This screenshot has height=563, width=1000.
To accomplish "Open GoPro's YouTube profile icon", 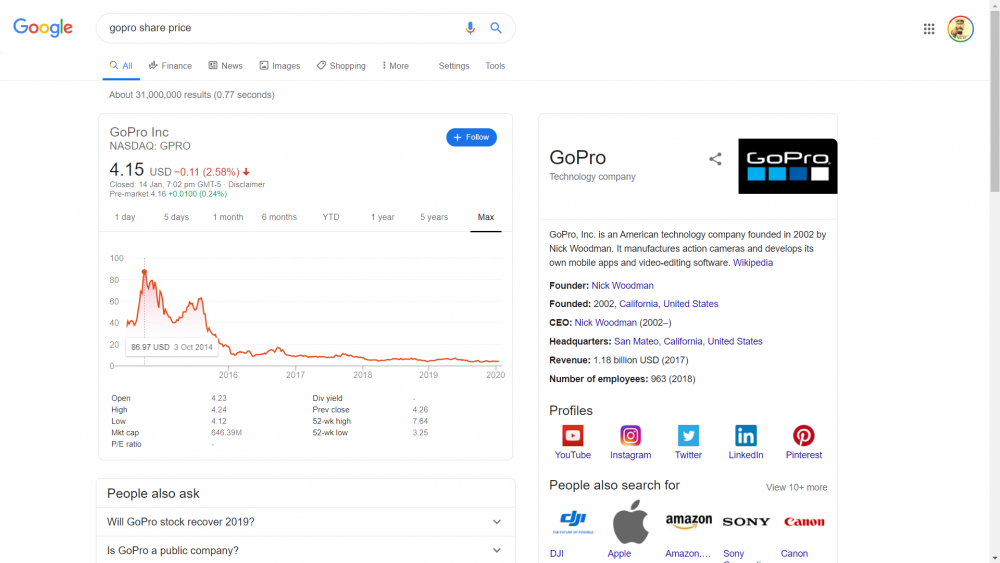I will (x=572, y=435).
